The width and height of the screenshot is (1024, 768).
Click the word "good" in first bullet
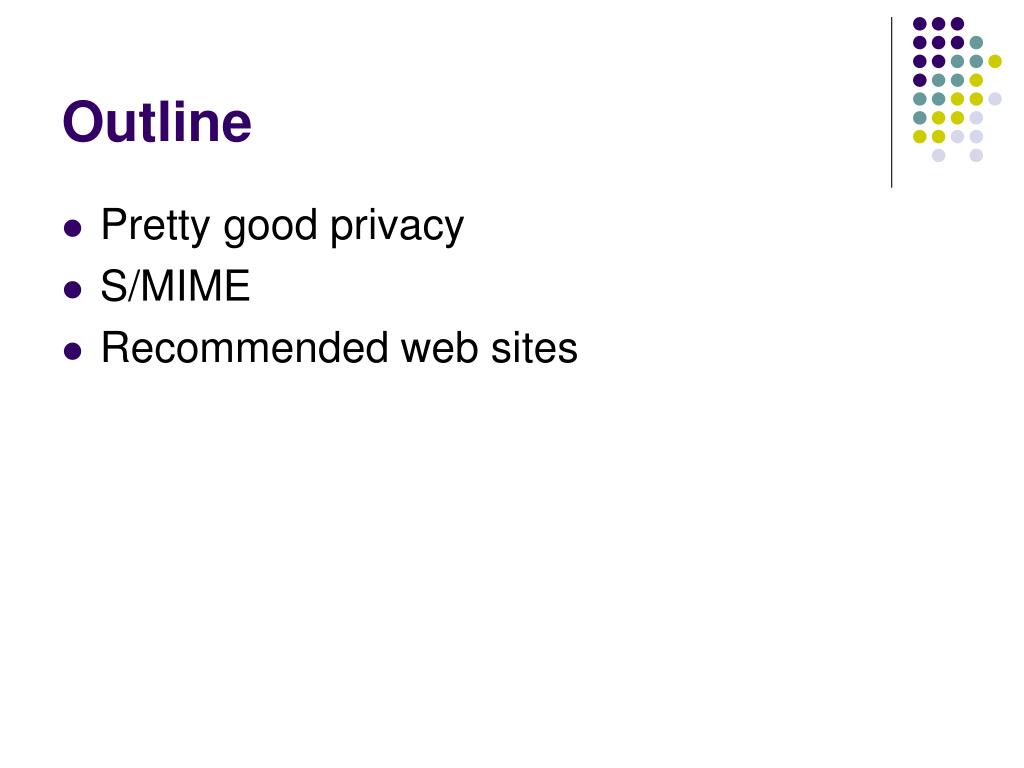point(270,227)
